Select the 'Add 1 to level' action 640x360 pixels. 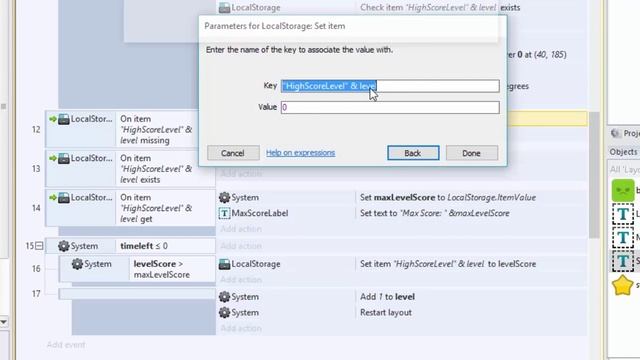coord(387,297)
